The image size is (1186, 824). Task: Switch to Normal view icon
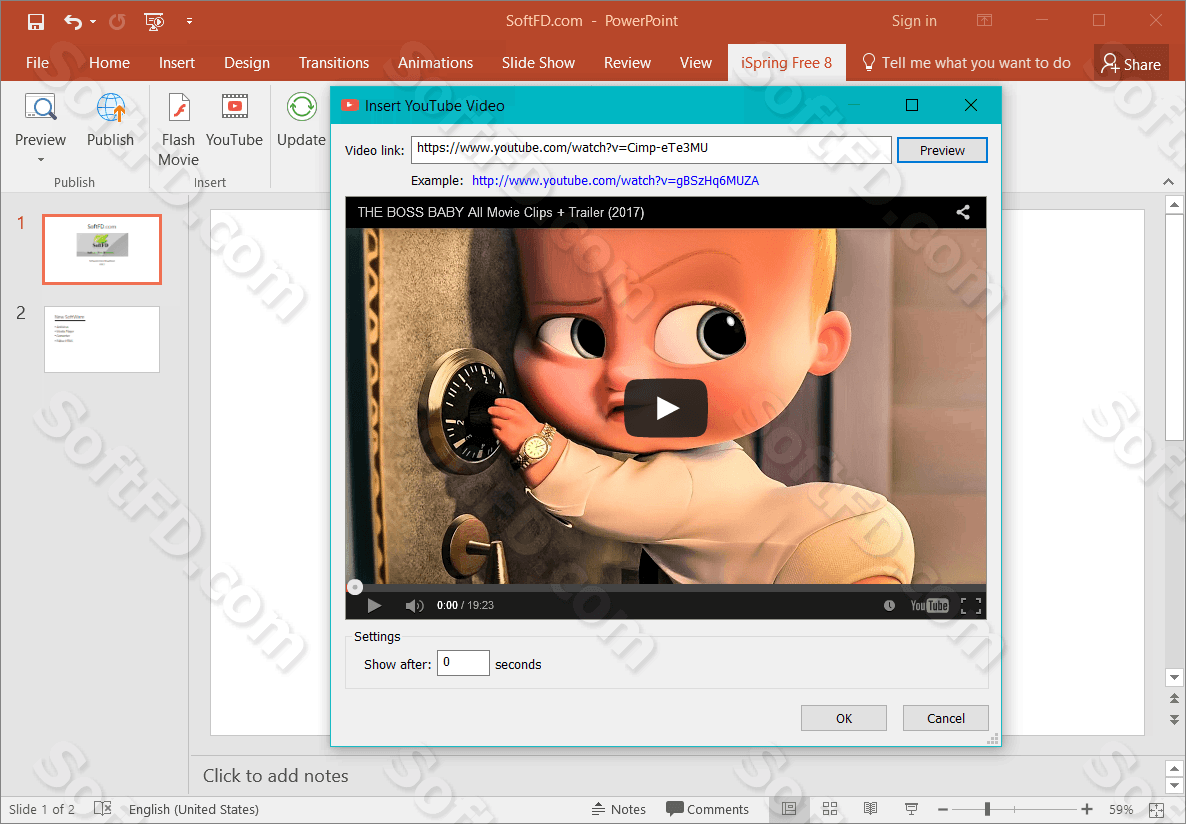click(x=789, y=809)
